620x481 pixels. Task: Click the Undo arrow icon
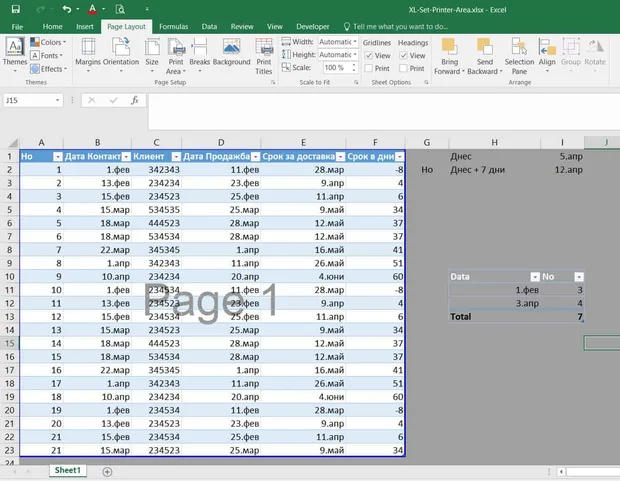pos(67,9)
